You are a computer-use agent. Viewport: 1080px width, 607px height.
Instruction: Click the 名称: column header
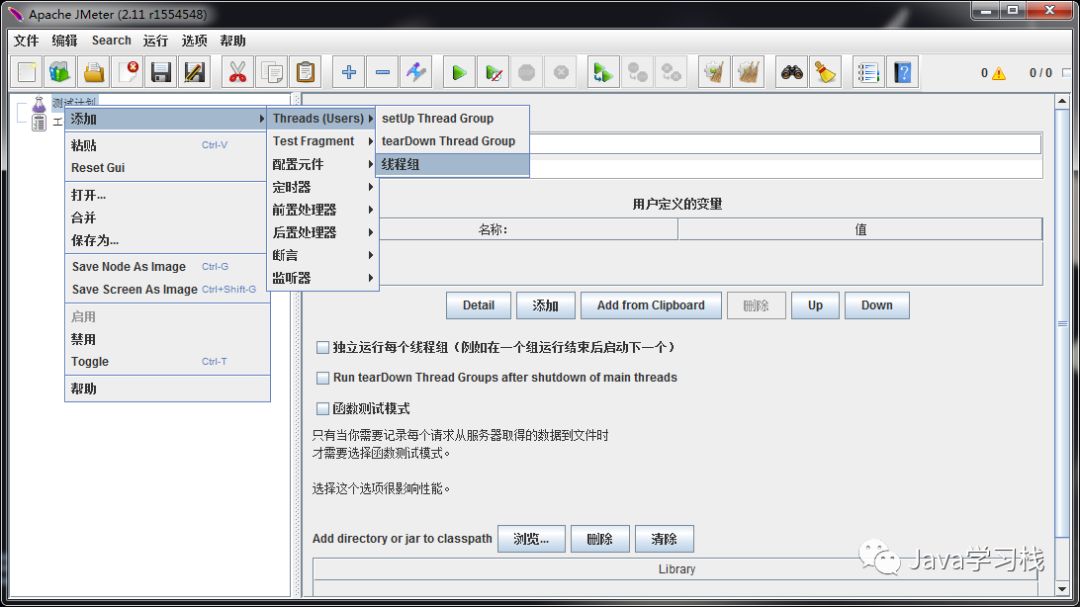(x=492, y=229)
